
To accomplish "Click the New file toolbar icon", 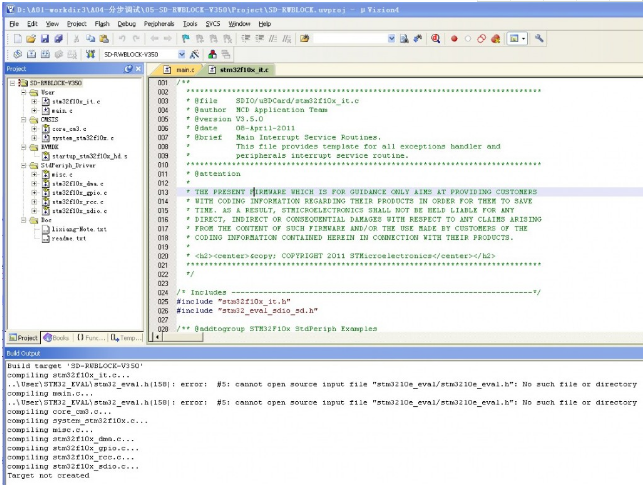I will (18, 38).
